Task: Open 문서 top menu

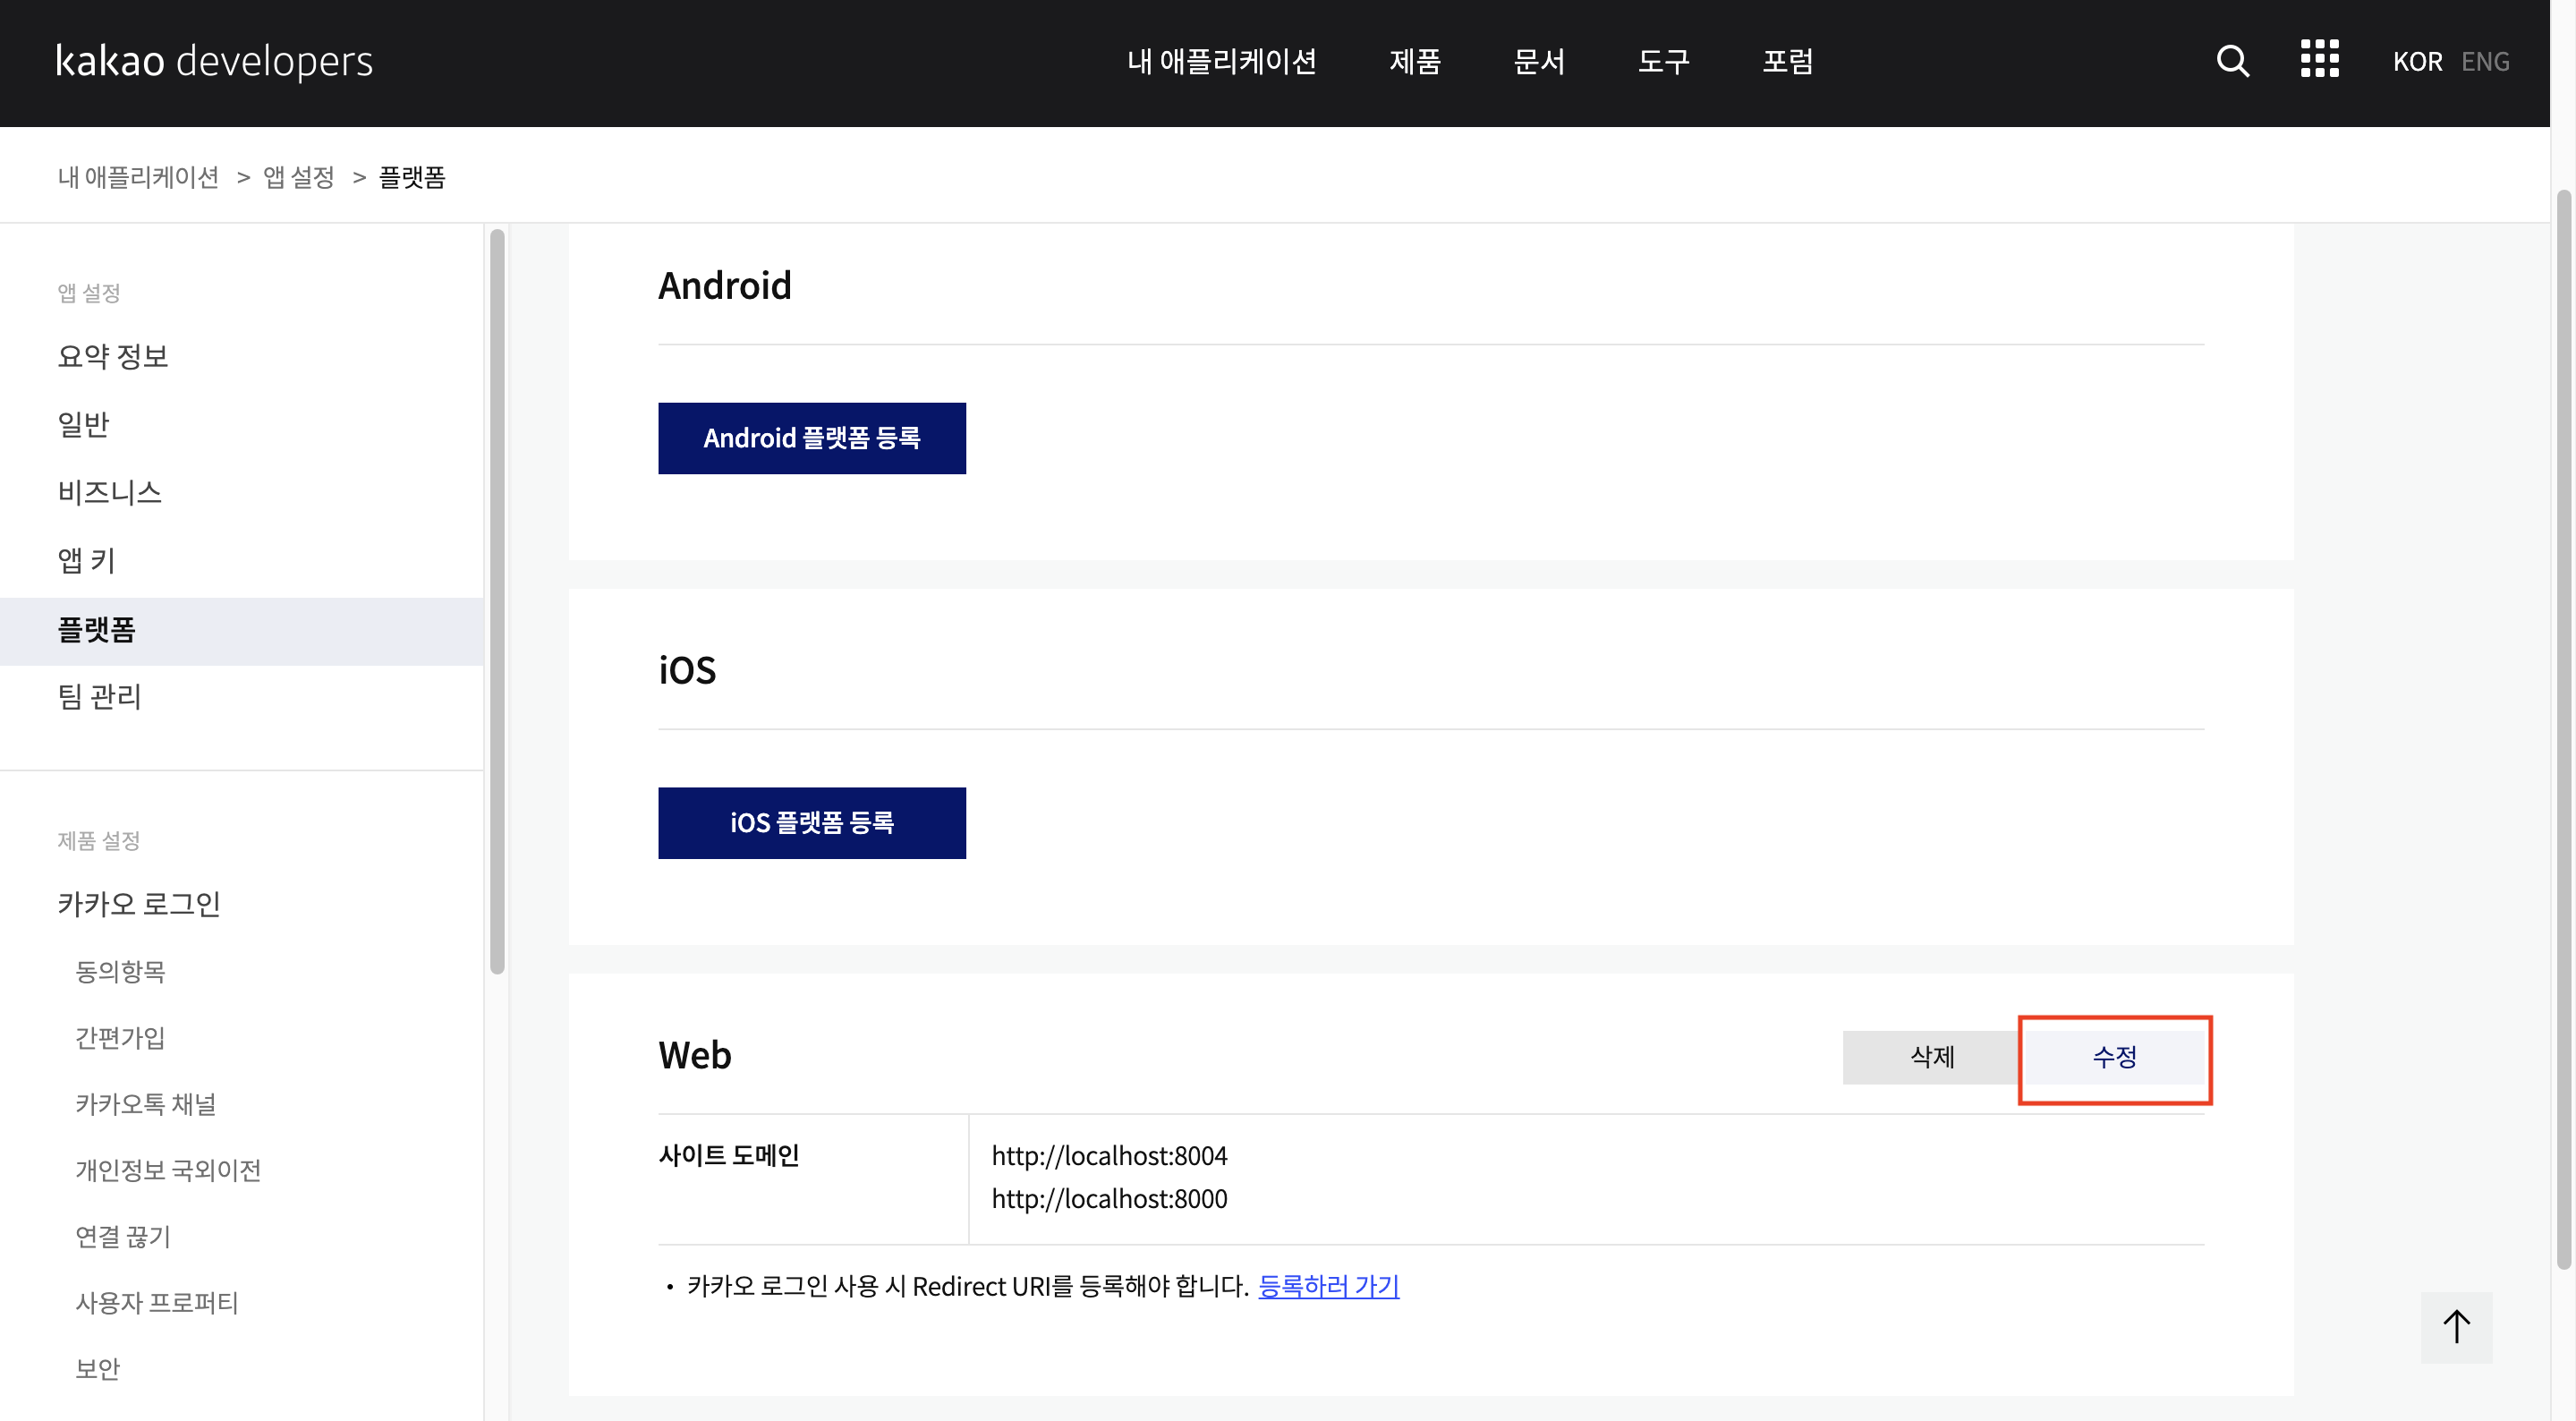Action: (1539, 62)
